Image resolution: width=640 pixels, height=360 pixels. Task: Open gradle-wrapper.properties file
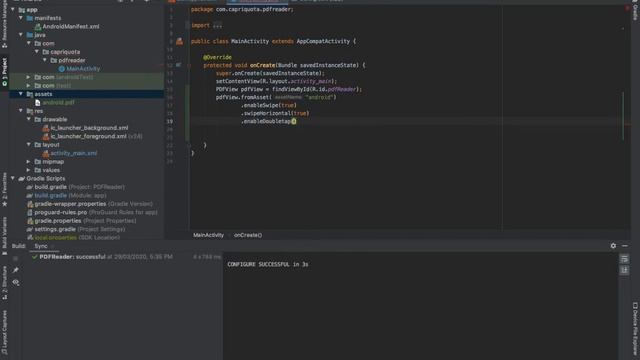click(89, 204)
